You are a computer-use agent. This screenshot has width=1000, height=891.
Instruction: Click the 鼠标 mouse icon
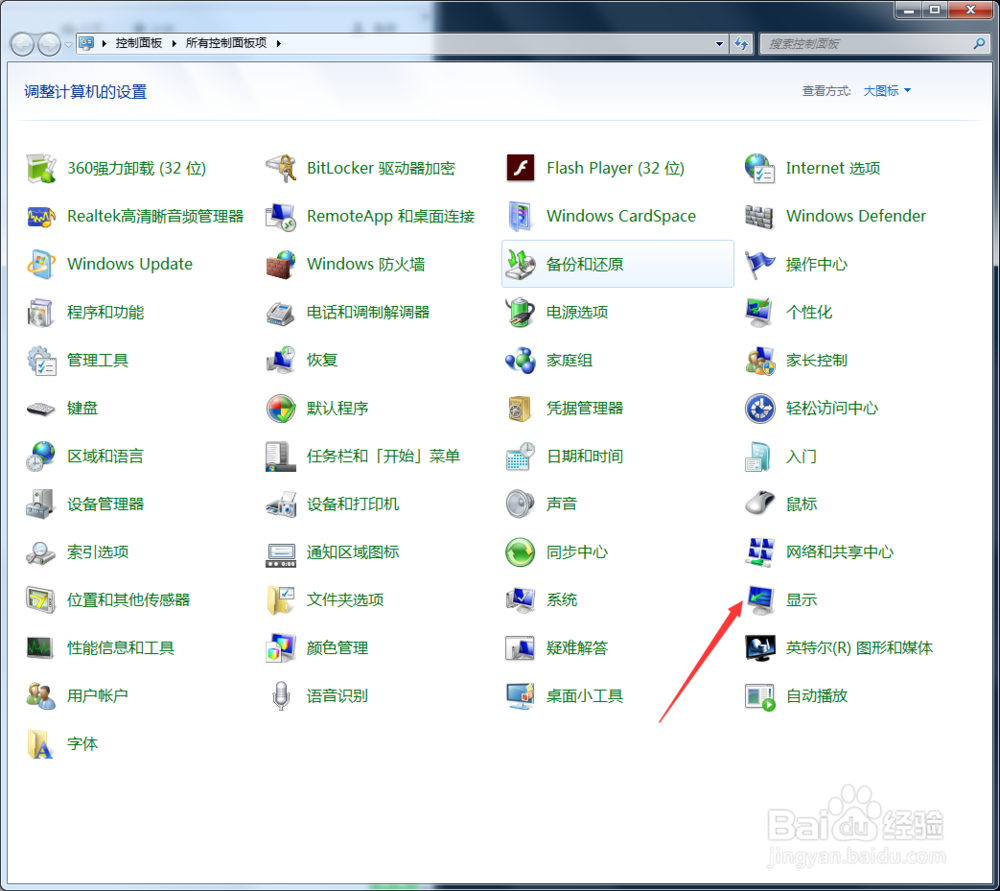(x=760, y=504)
